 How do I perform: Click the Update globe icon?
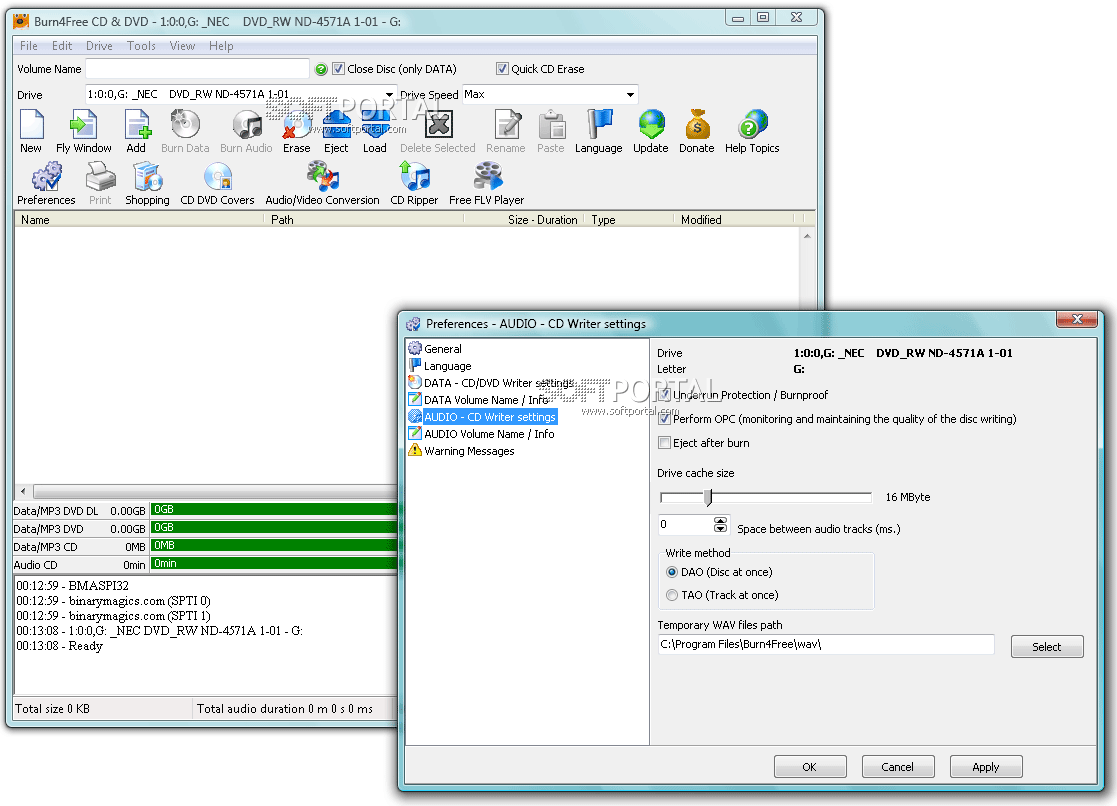tap(651, 125)
